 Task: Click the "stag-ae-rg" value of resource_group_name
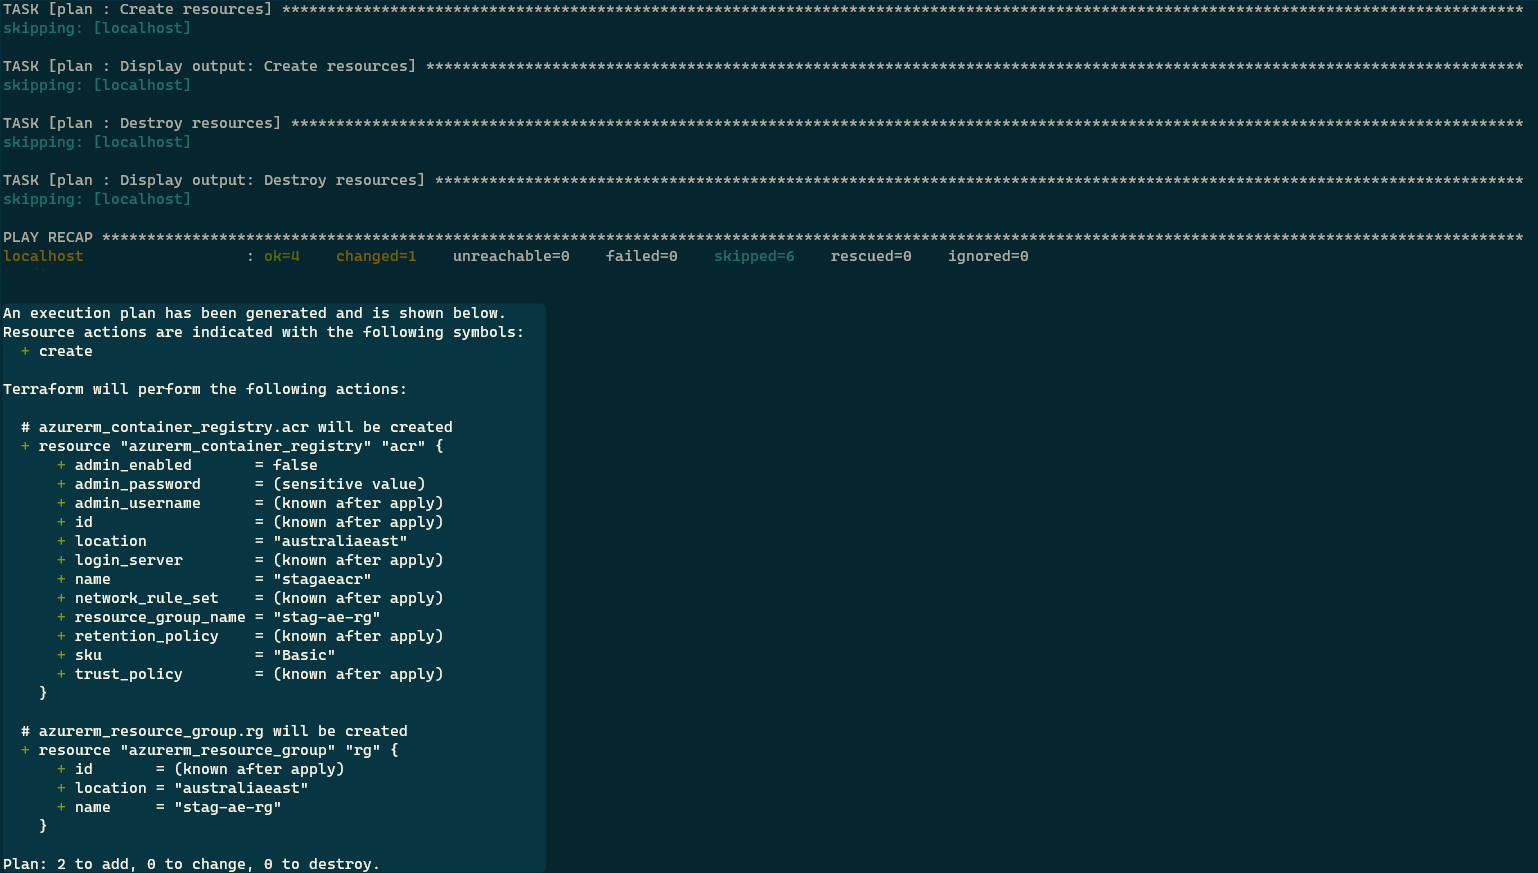(327, 617)
